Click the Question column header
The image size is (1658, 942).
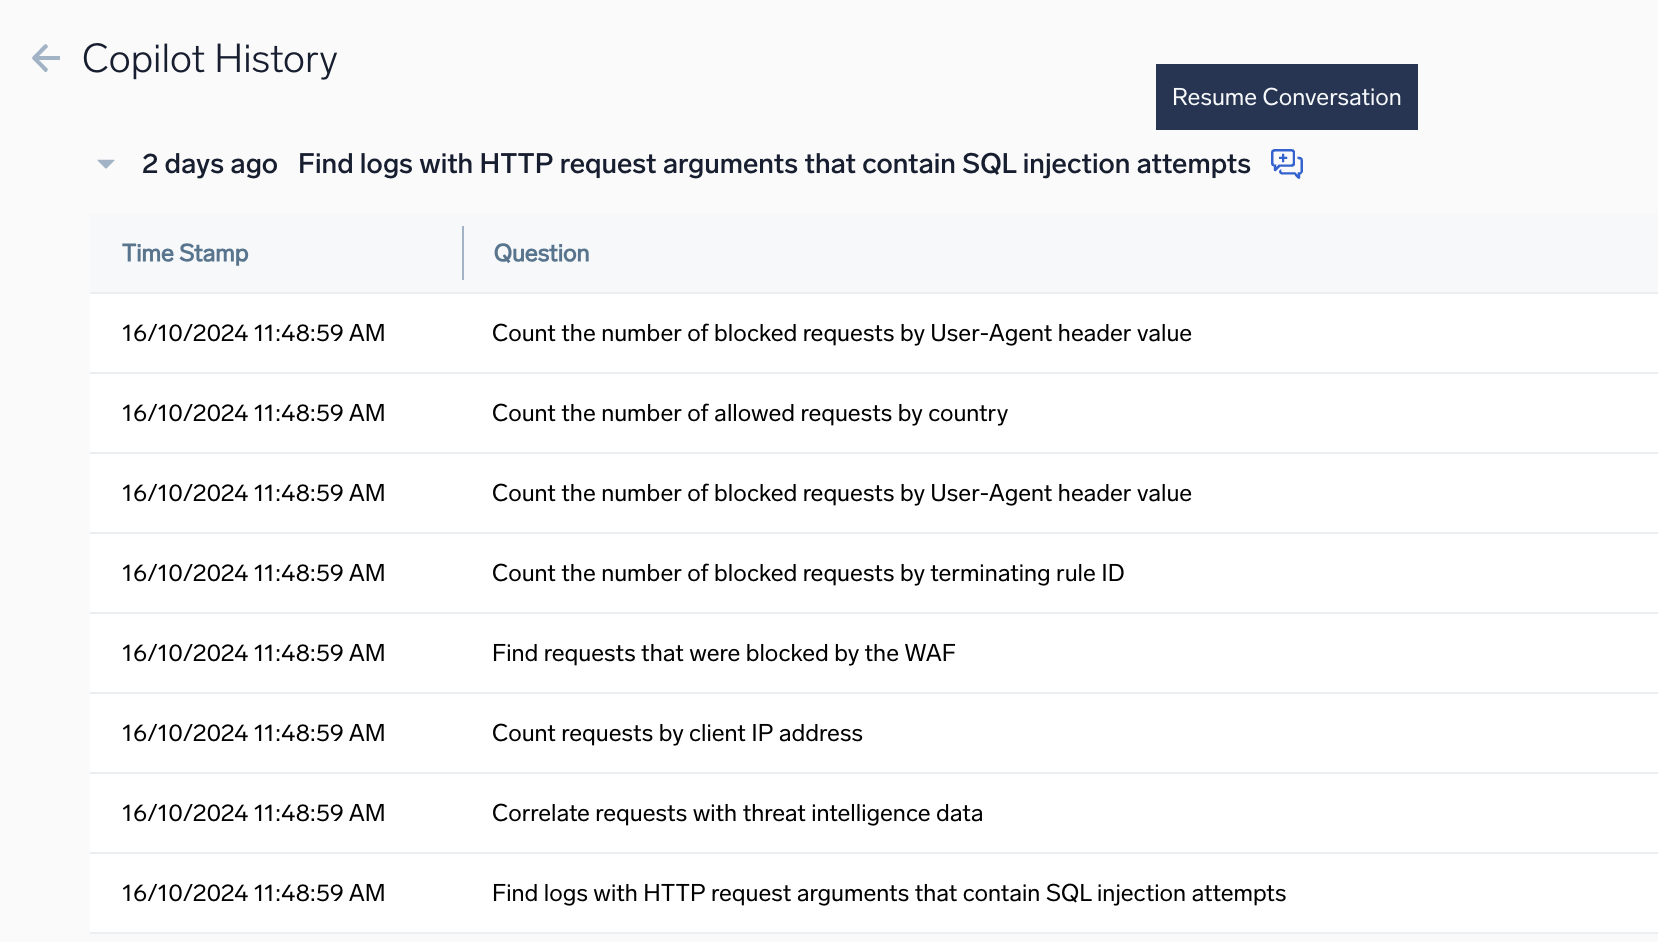pyautogui.click(x=541, y=254)
